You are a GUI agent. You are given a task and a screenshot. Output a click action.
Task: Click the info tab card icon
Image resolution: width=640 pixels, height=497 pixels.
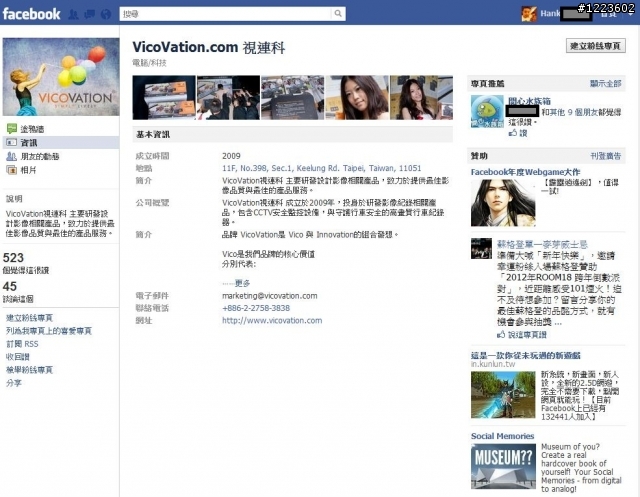(11, 142)
